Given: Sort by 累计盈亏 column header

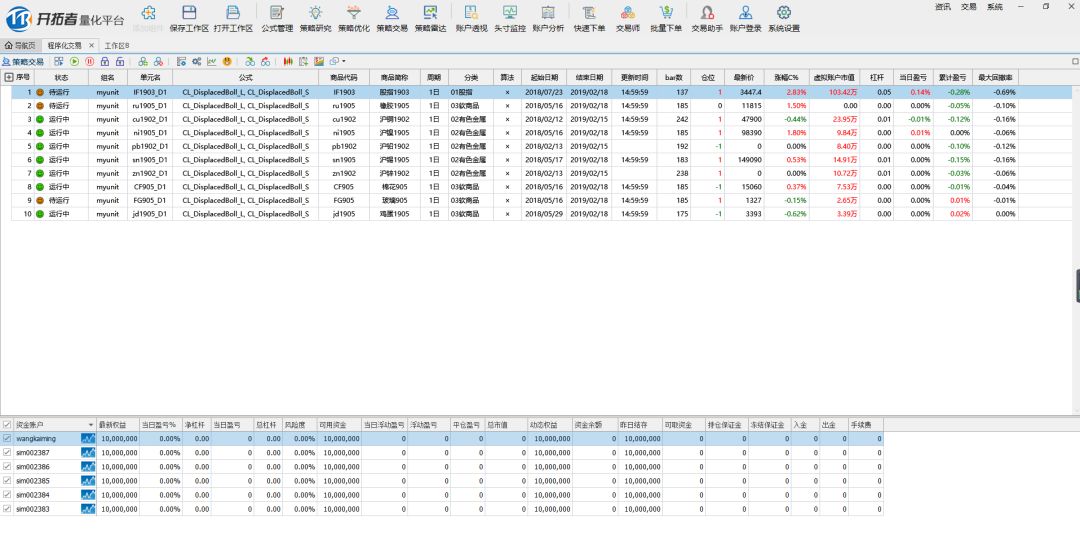Looking at the screenshot, I should click(953, 77).
